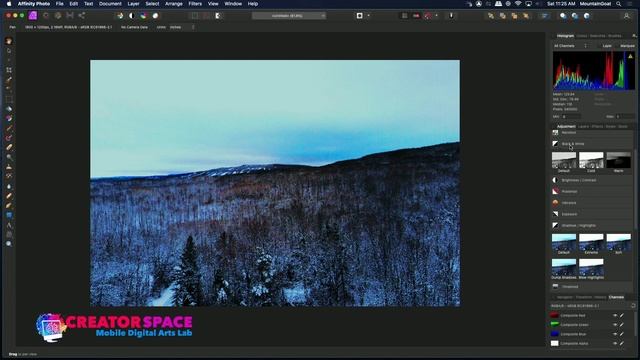Edit the Composite Green channel (pencil icon)
This screenshot has width=640, height=360.
click(x=622, y=325)
